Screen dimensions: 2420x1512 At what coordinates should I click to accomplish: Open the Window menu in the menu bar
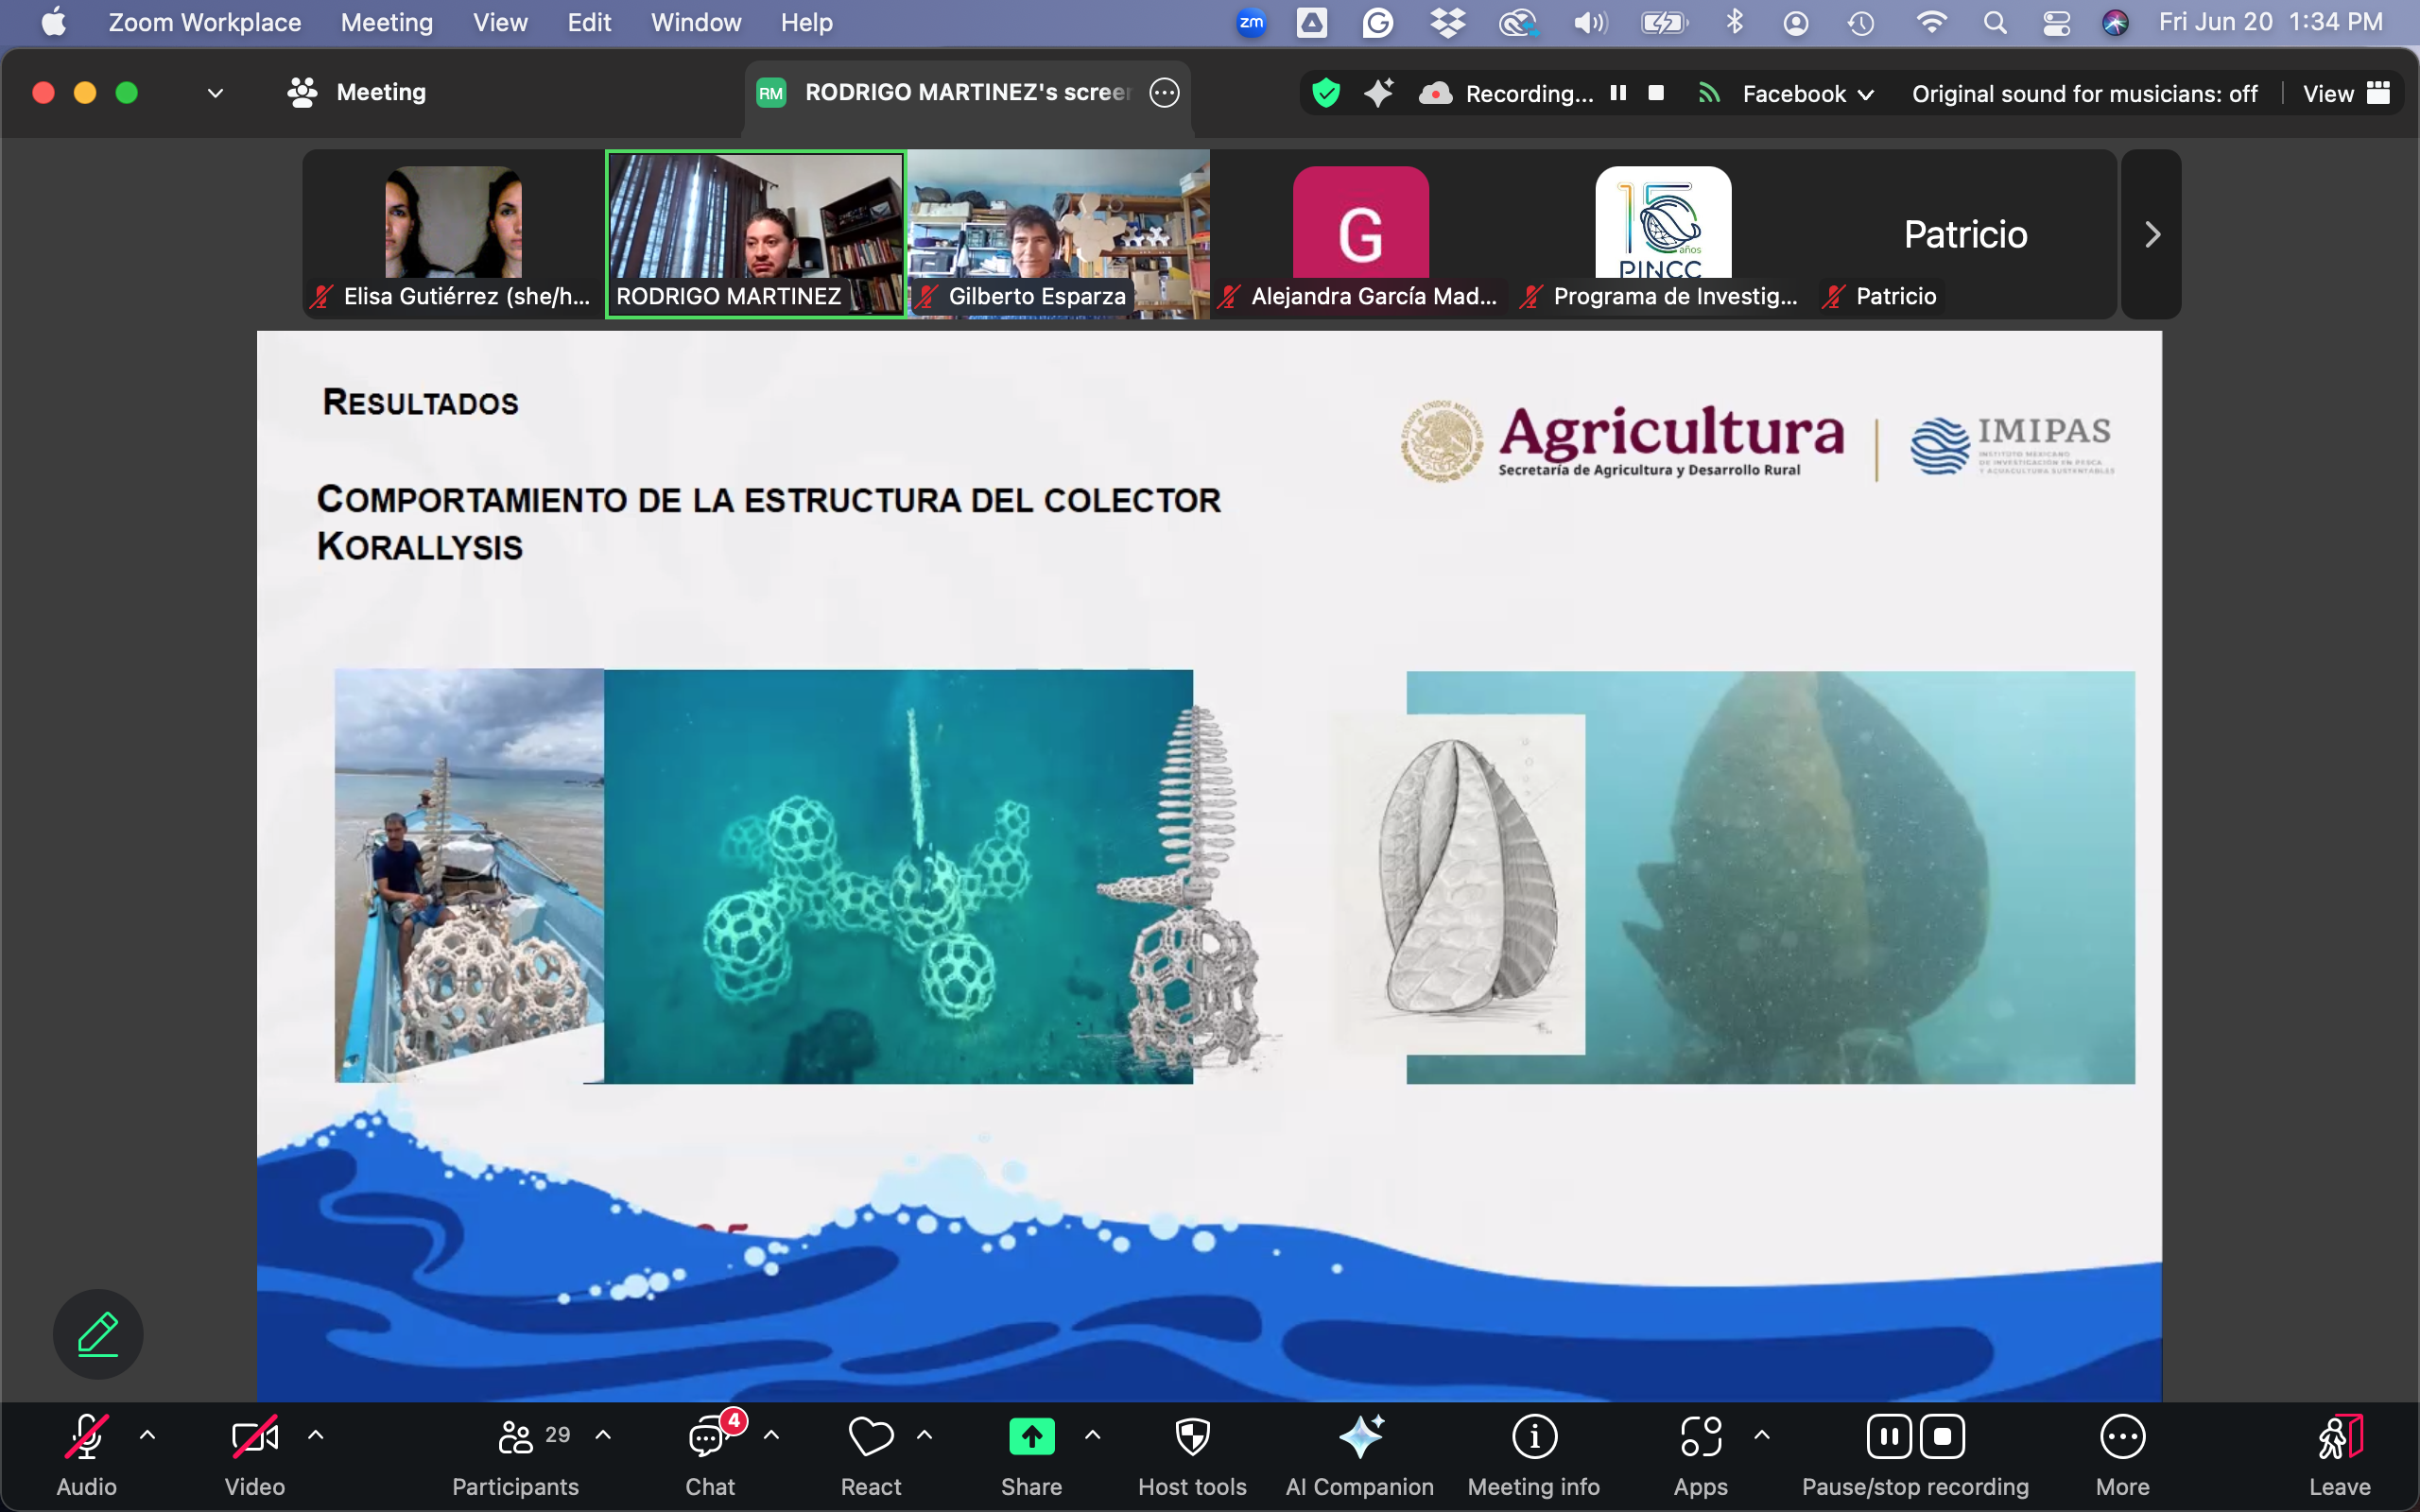[x=695, y=22]
